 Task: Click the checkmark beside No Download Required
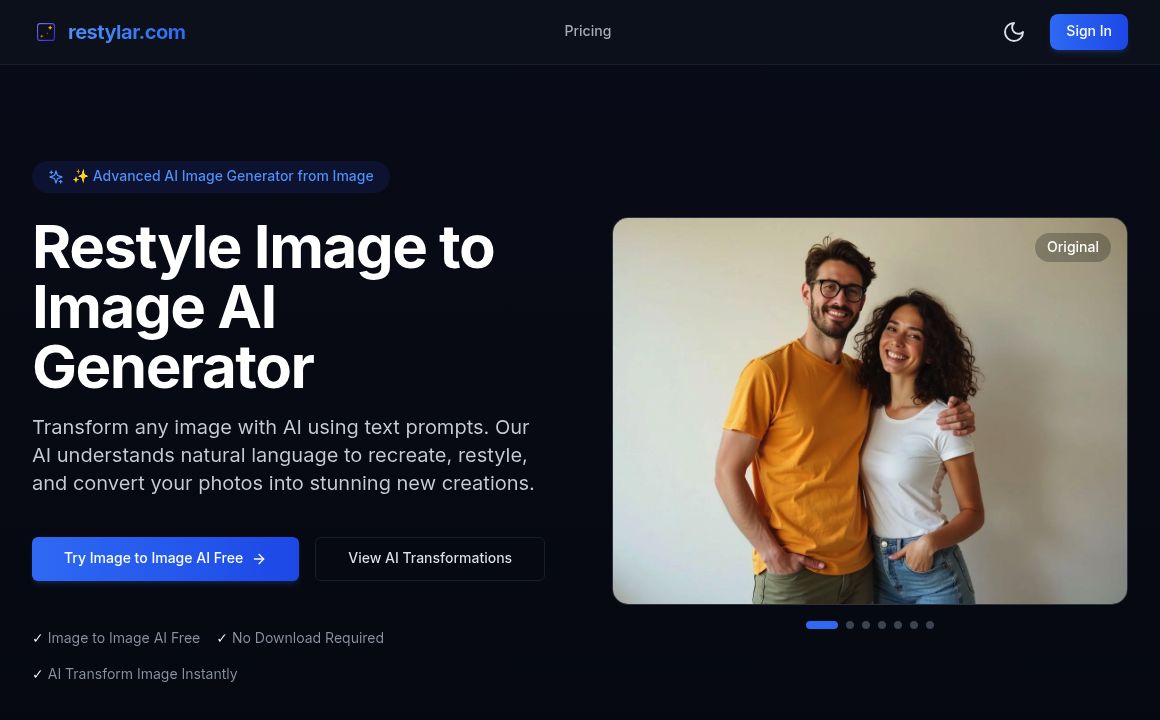[x=222, y=638]
